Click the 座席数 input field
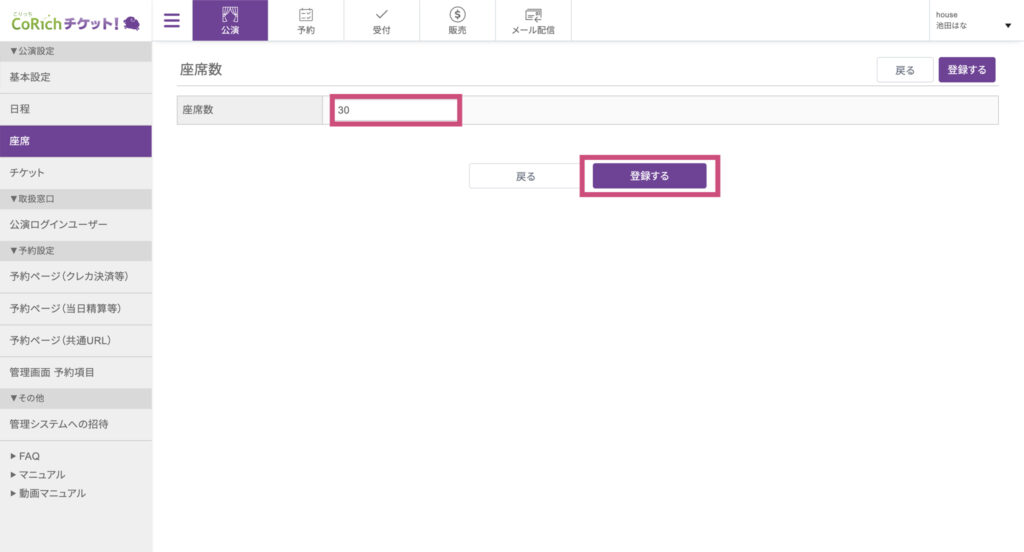1024x552 pixels. pos(396,110)
